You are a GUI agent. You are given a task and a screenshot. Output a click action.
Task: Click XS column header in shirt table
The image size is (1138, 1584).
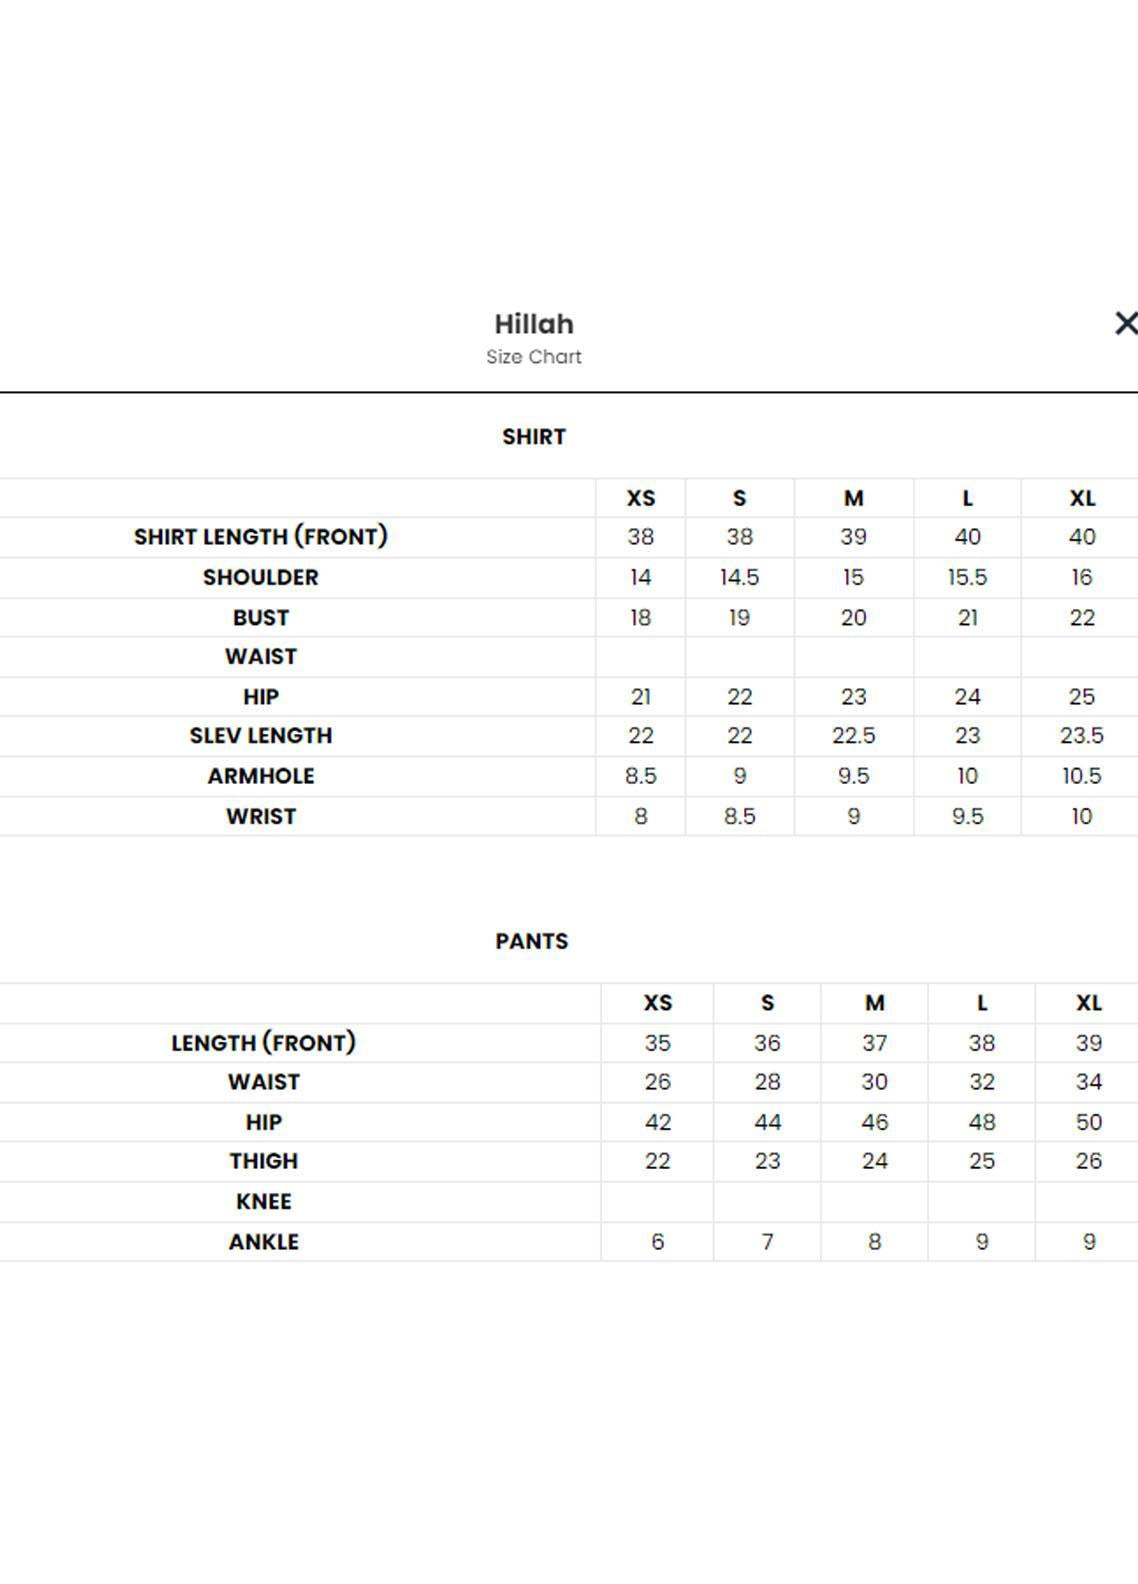(641, 498)
